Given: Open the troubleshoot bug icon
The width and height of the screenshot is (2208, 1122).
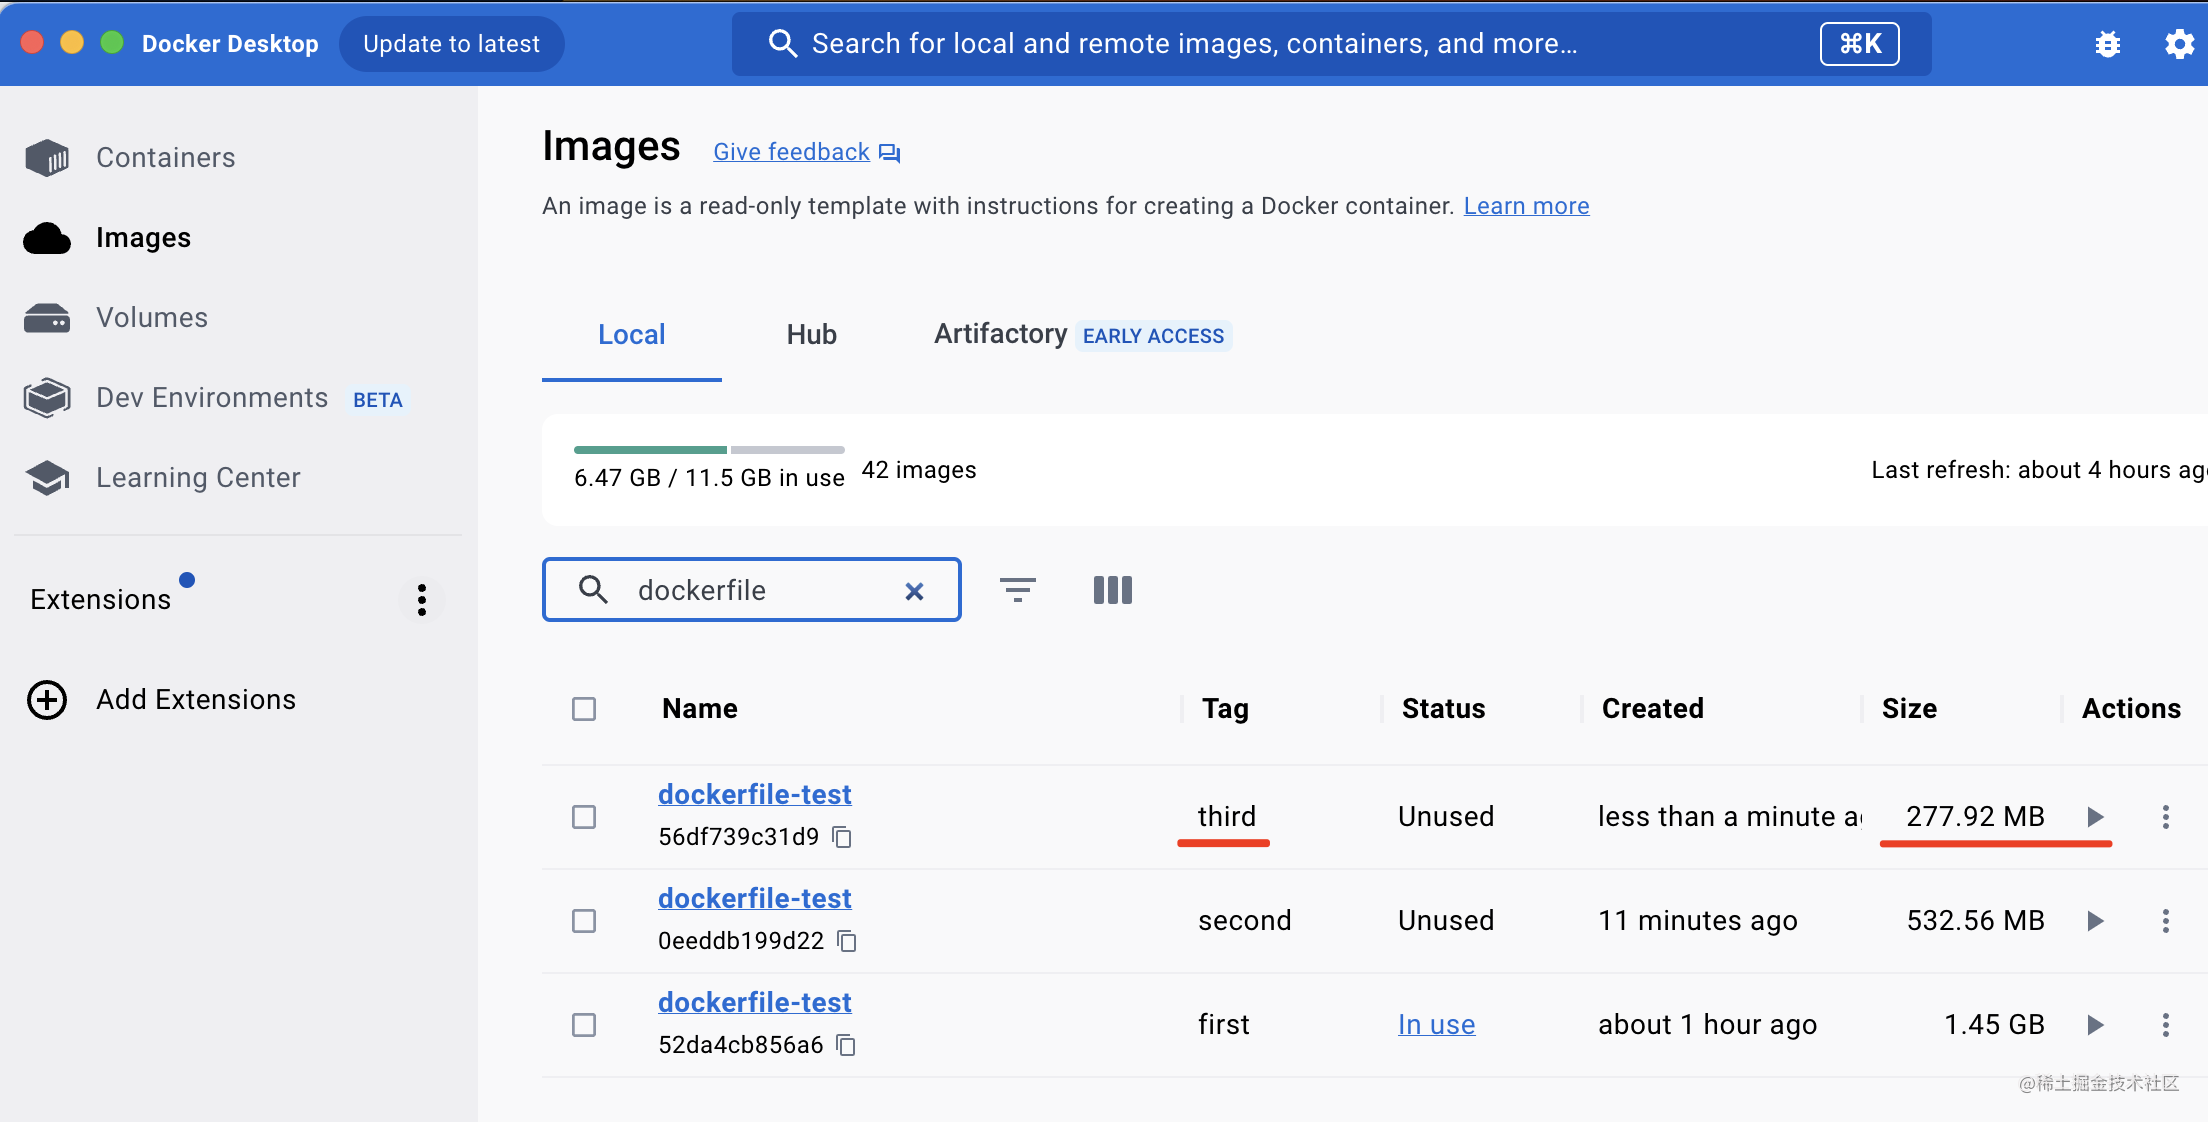Looking at the screenshot, I should tap(2107, 44).
